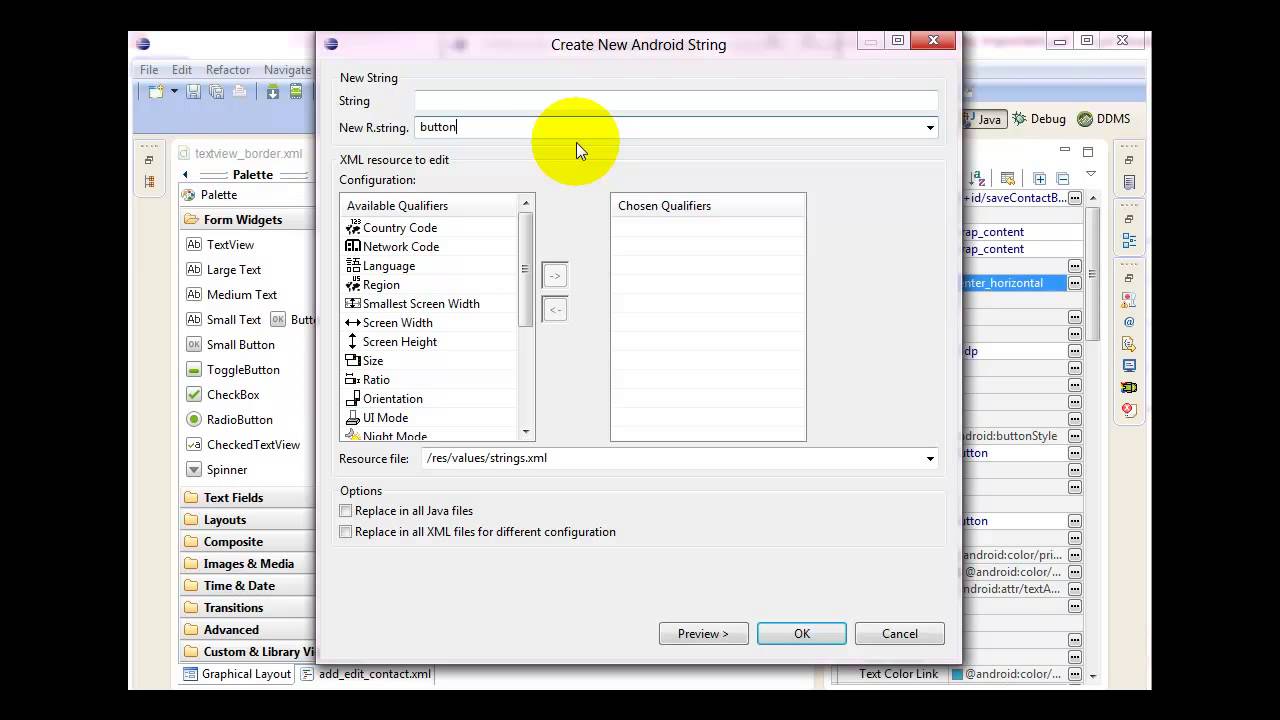Enable Replace in all XML files option
The height and width of the screenshot is (720, 1280).
[346, 532]
